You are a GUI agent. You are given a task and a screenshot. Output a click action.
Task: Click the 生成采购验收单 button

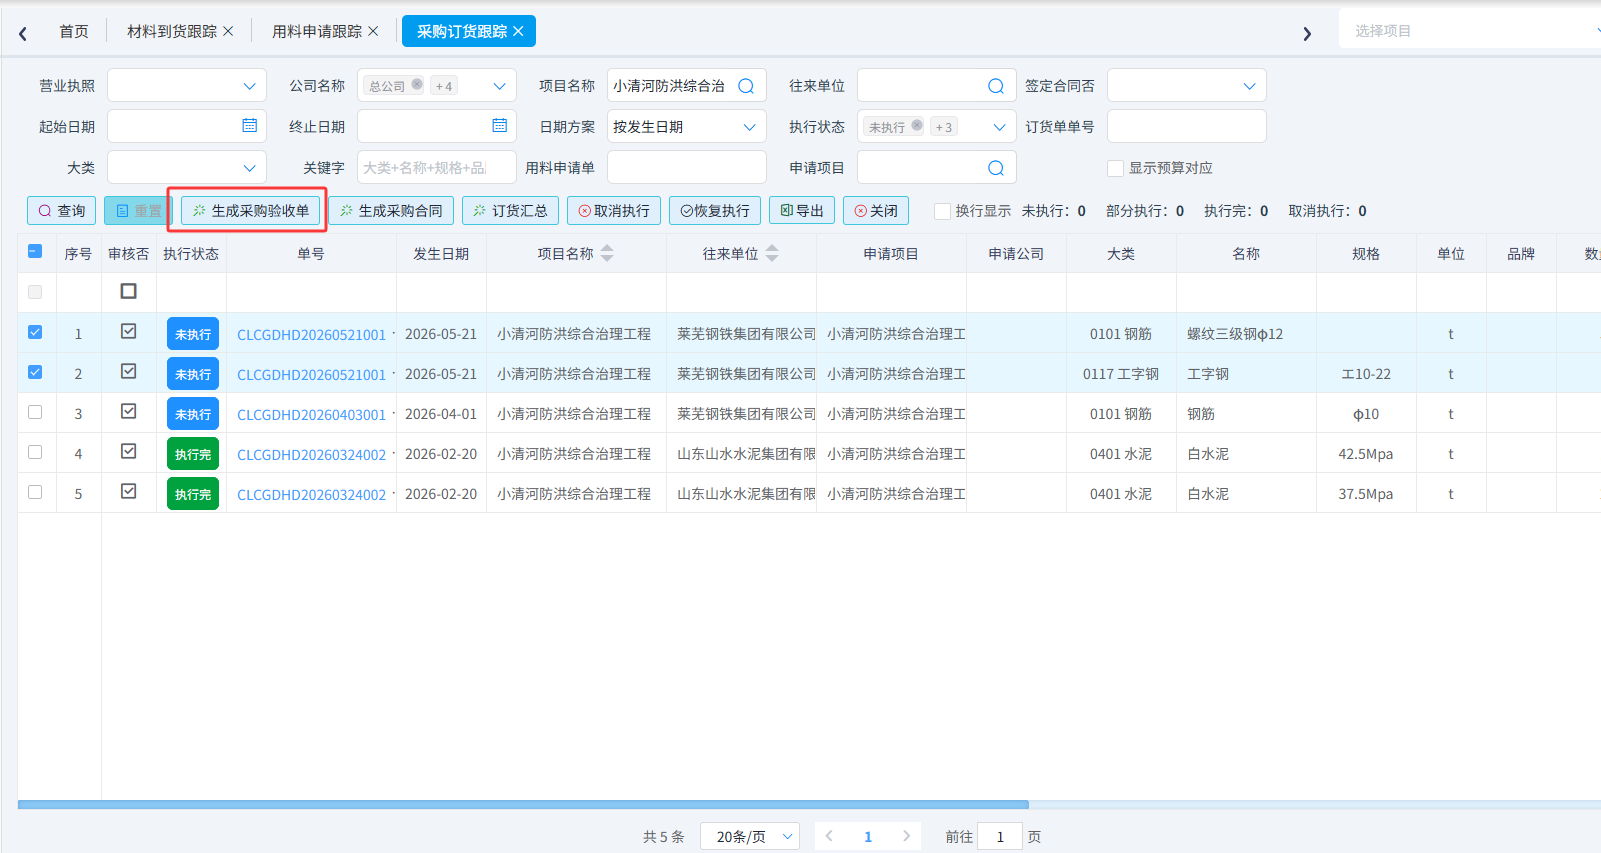[x=251, y=211]
